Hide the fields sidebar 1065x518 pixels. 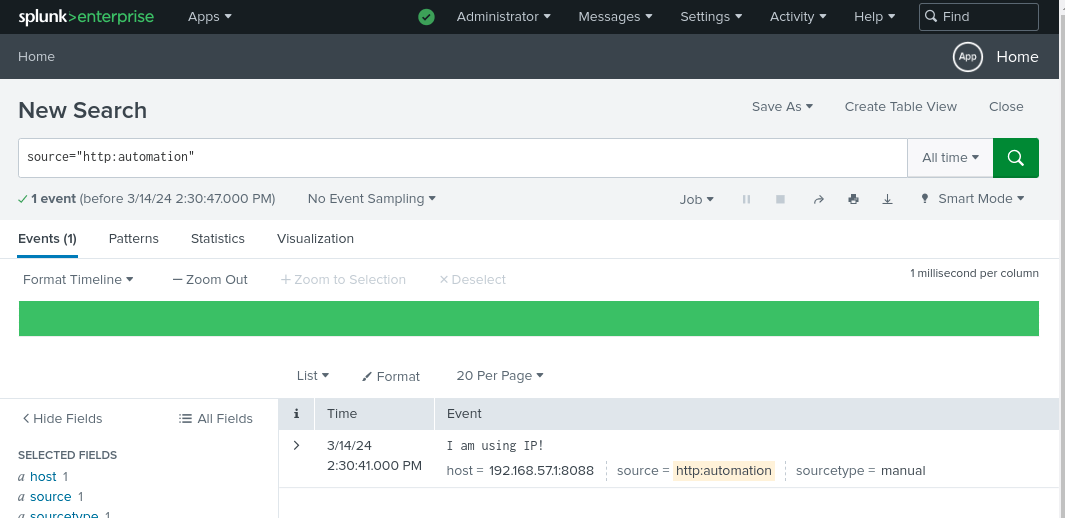coord(62,418)
